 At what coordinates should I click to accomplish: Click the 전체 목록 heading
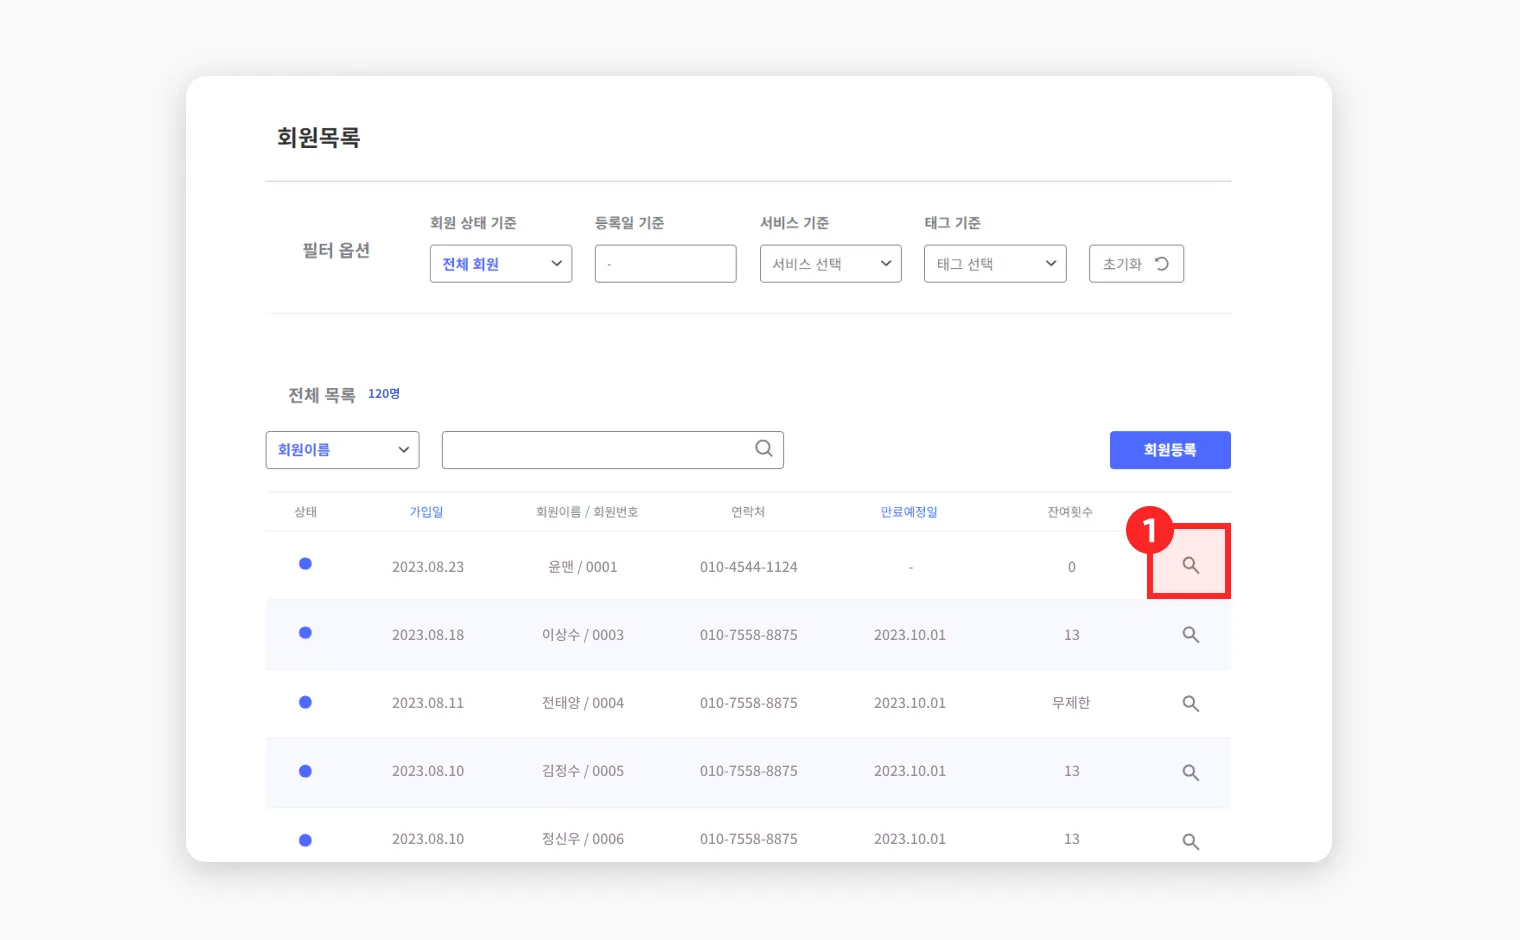pos(322,395)
